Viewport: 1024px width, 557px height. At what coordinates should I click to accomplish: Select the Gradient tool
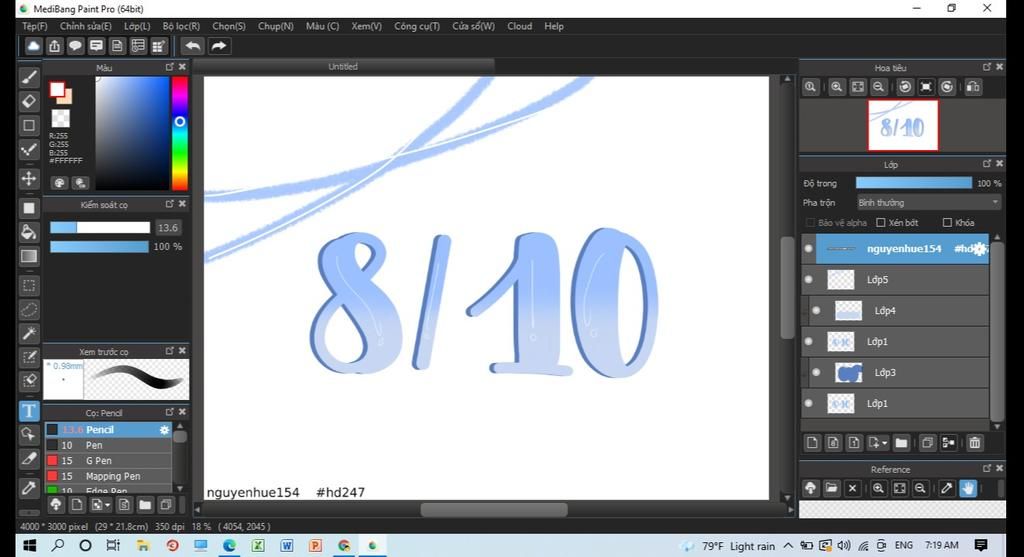(x=29, y=256)
